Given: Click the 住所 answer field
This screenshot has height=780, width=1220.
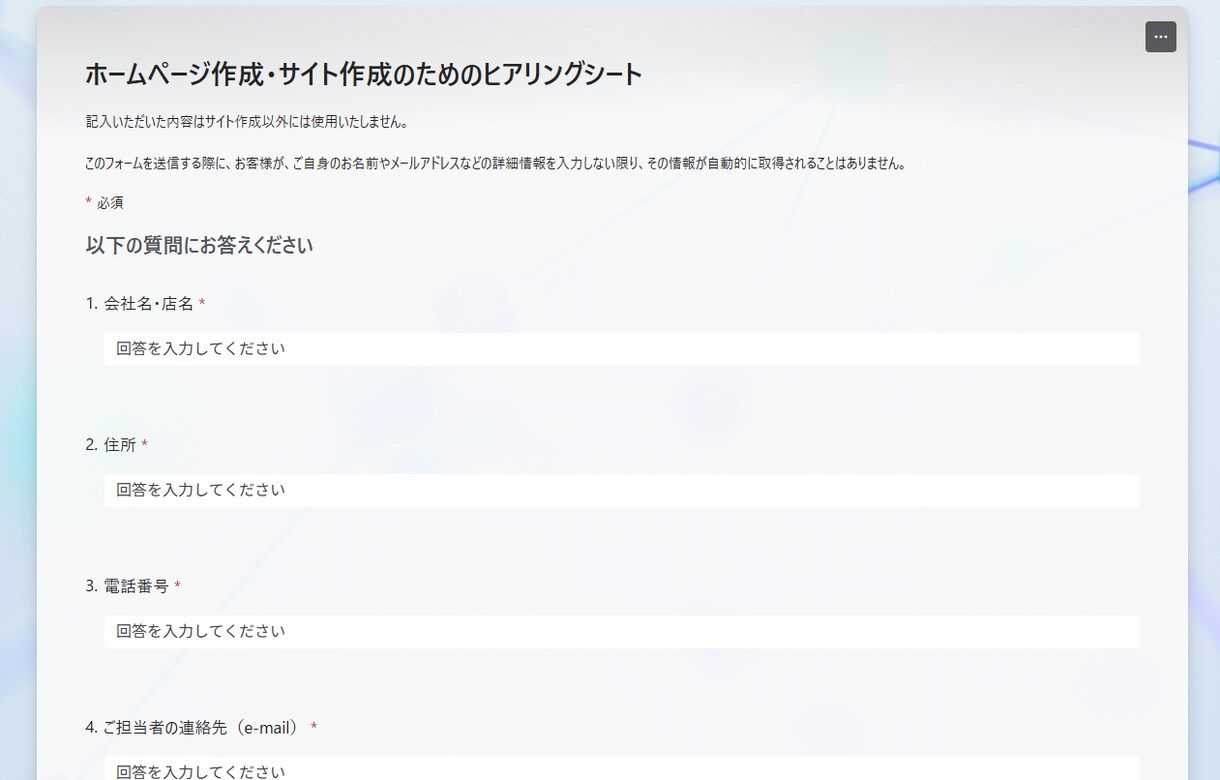Looking at the screenshot, I should 622,490.
